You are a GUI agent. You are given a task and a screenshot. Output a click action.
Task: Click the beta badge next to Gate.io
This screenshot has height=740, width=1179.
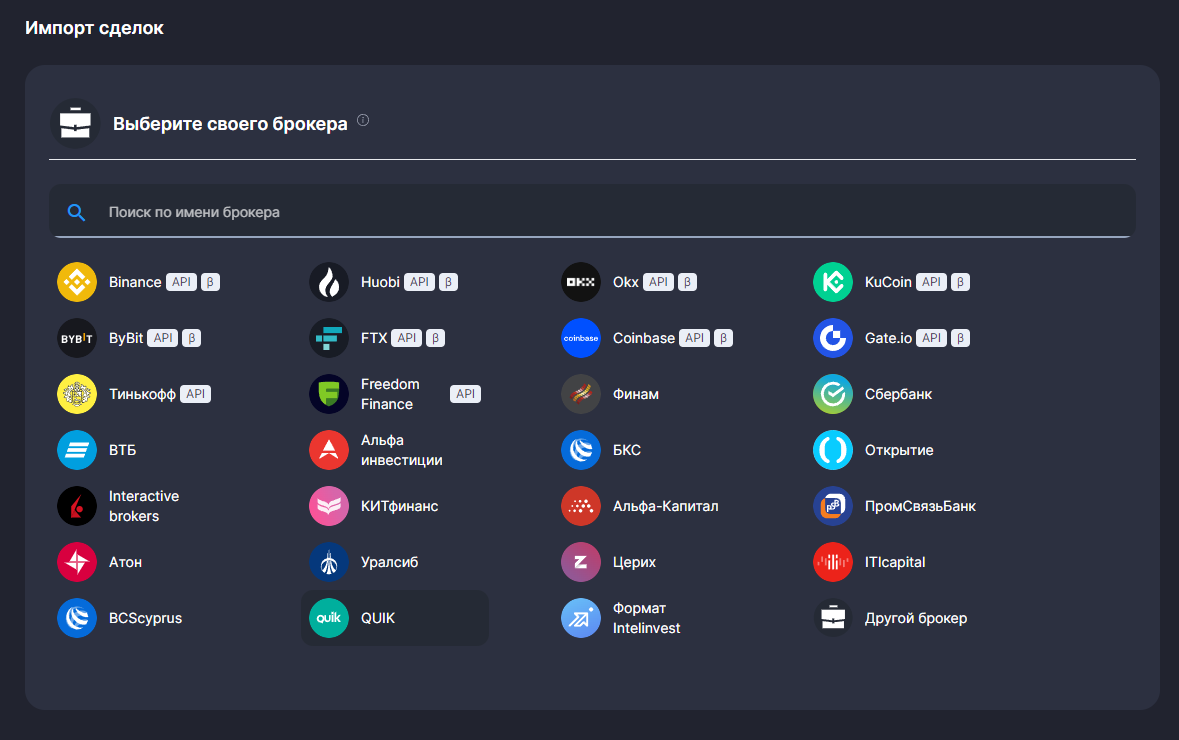pyautogui.click(x=960, y=338)
